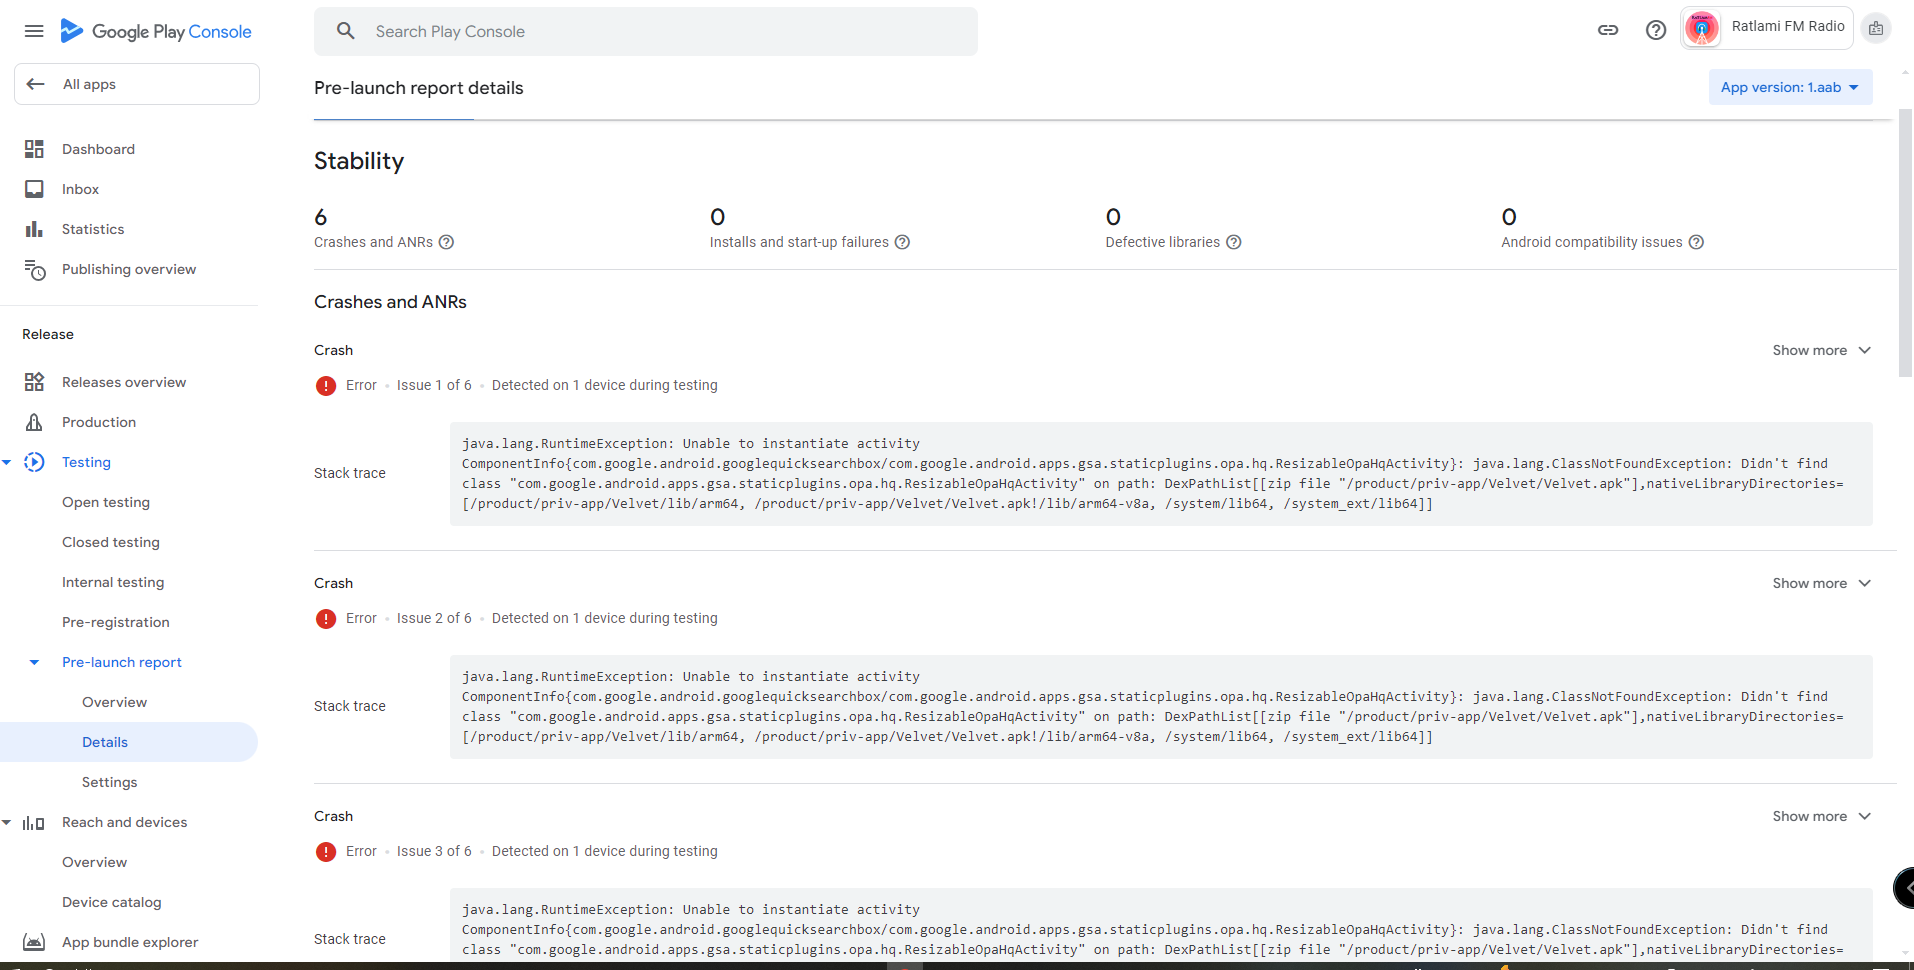
Task: Expand Show more for Issue 1 crash
Action: point(1821,350)
